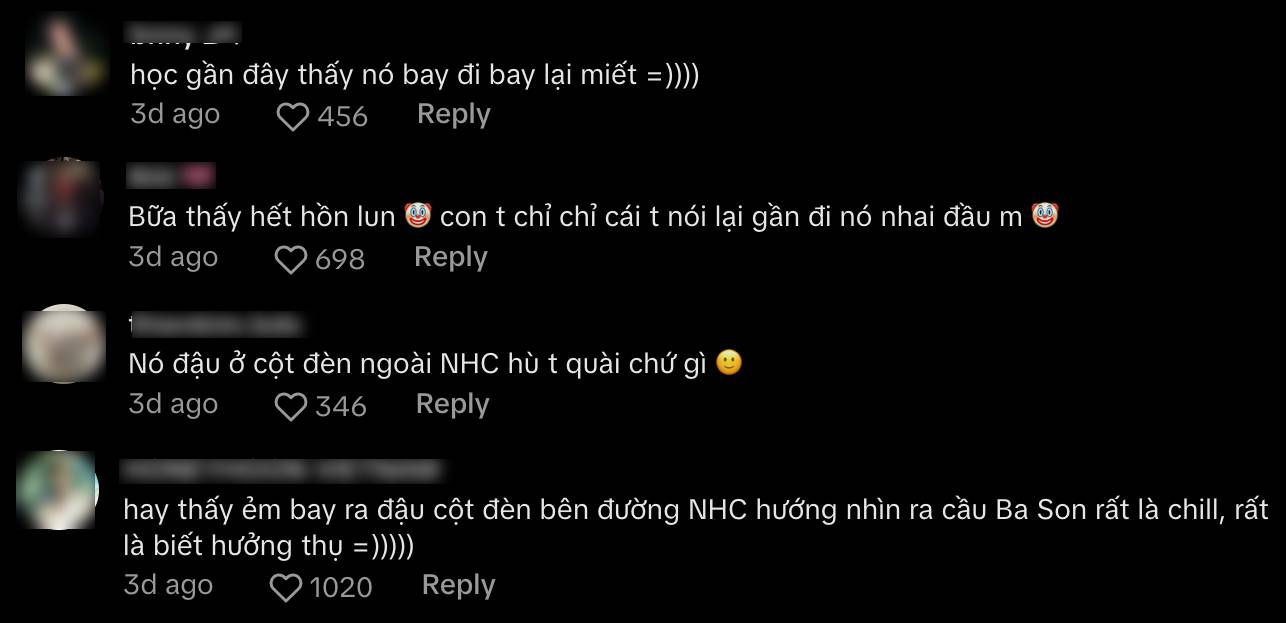Viewport: 1286px width, 623px height.
Task: Reply to the 'Bữa thấy hết hồn lun' comment
Action: tap(451, 257)
